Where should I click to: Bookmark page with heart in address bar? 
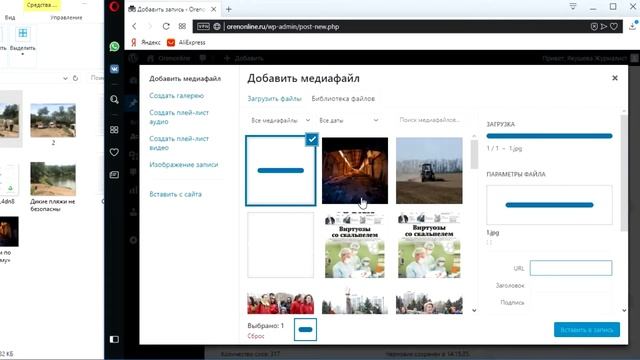(614, 27)
